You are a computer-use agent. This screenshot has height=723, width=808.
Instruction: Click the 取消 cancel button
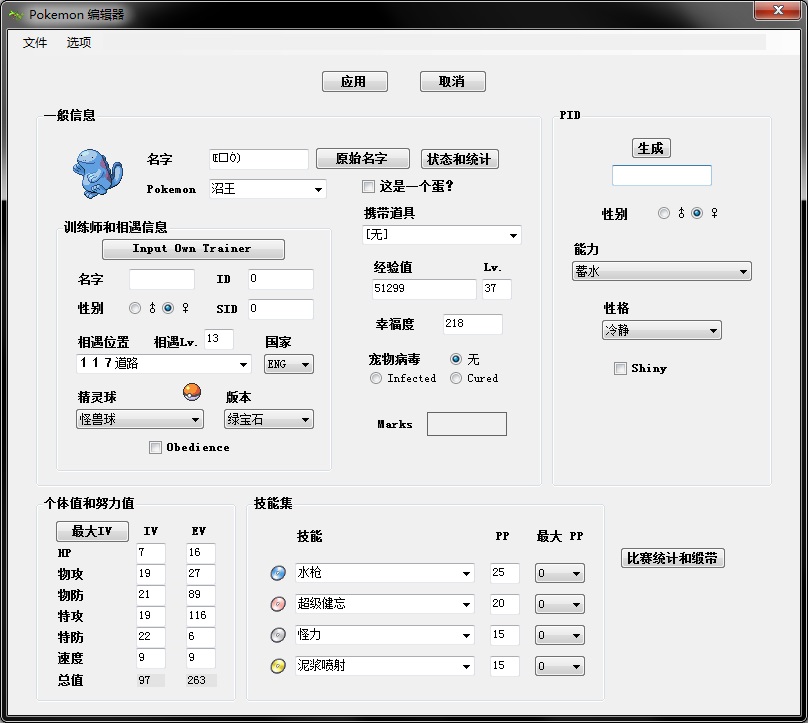click(x=452, y=81)
